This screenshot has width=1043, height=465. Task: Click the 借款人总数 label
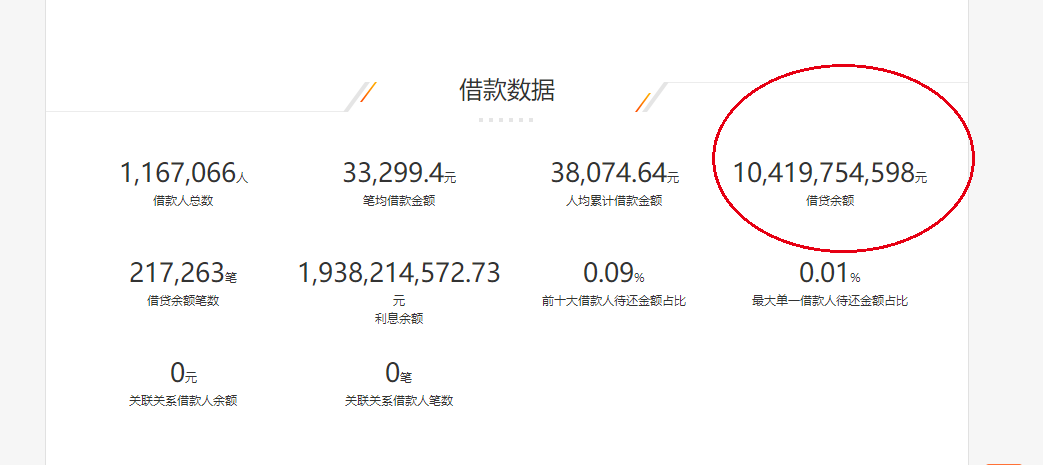[183, 200]
